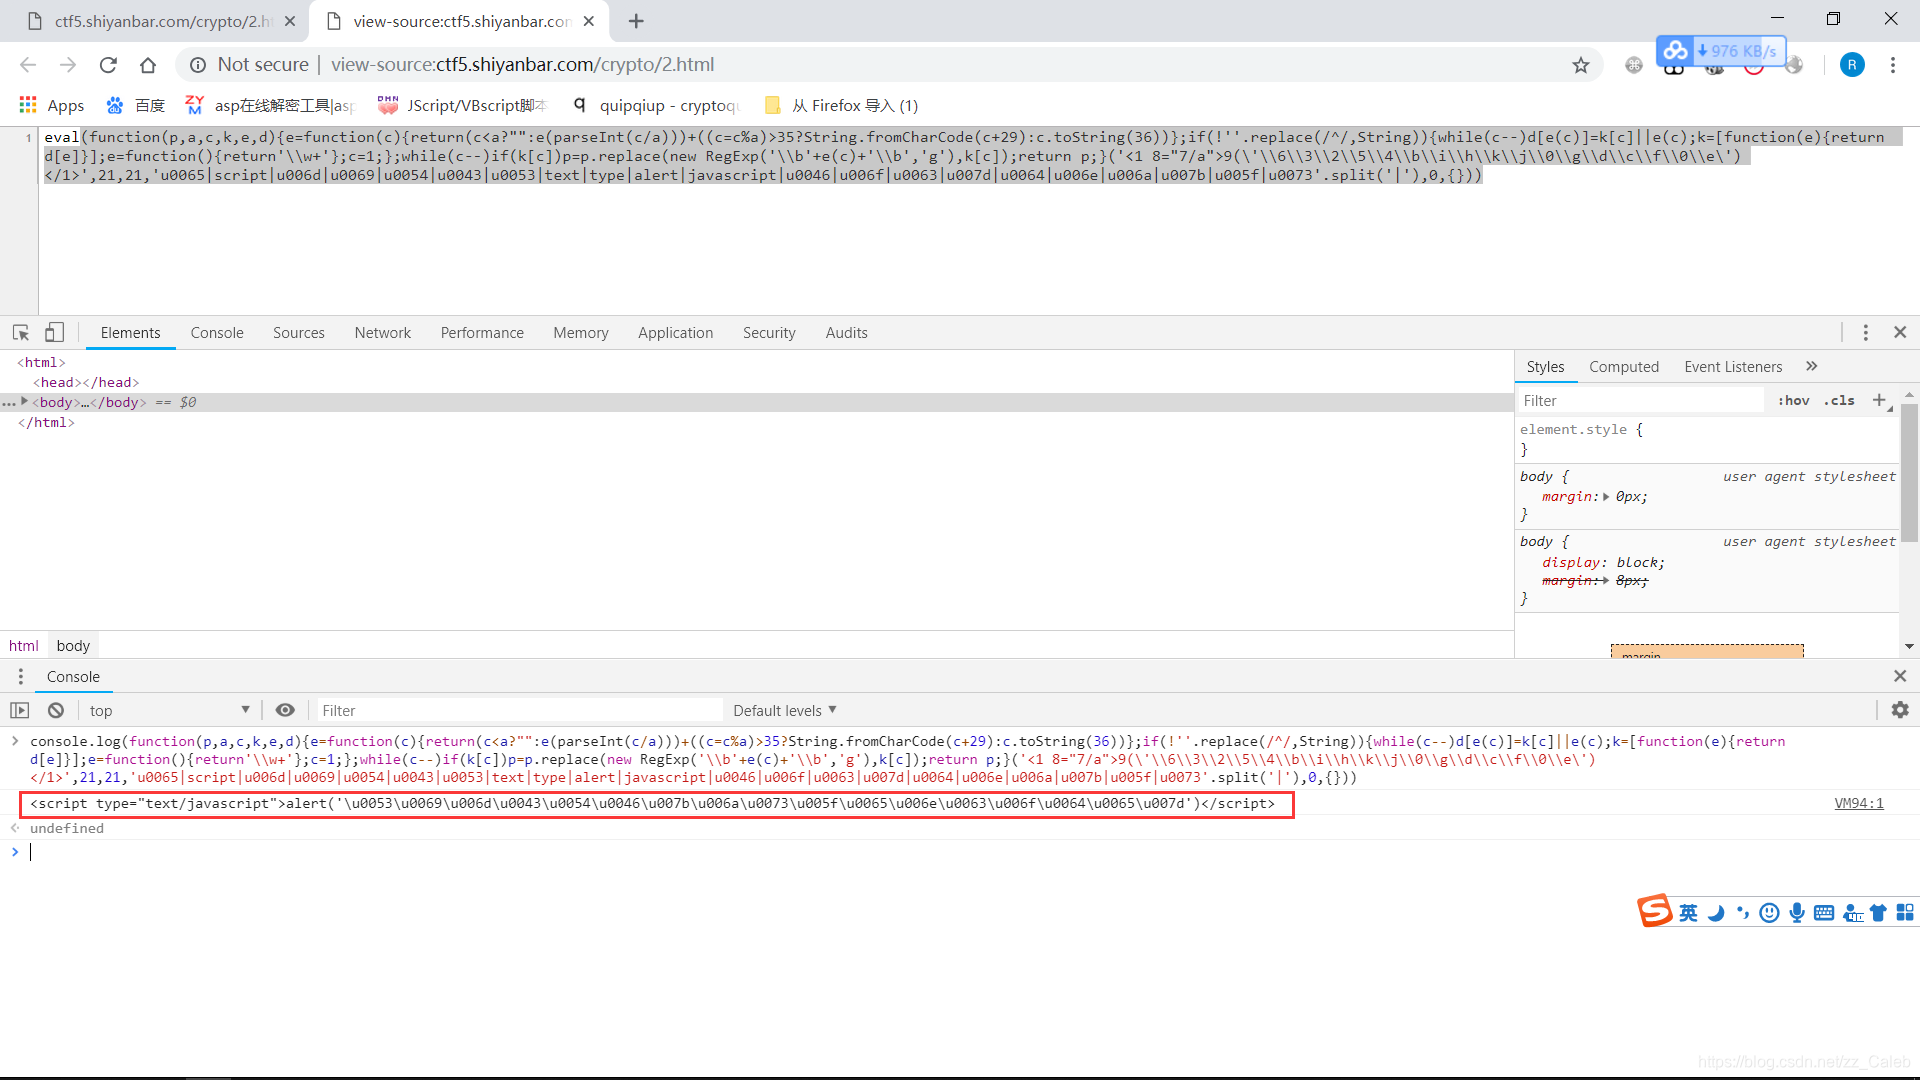Screen dimensions: 1920x1080
Task: Click the console Filter input field
Action: pos(518,710)
